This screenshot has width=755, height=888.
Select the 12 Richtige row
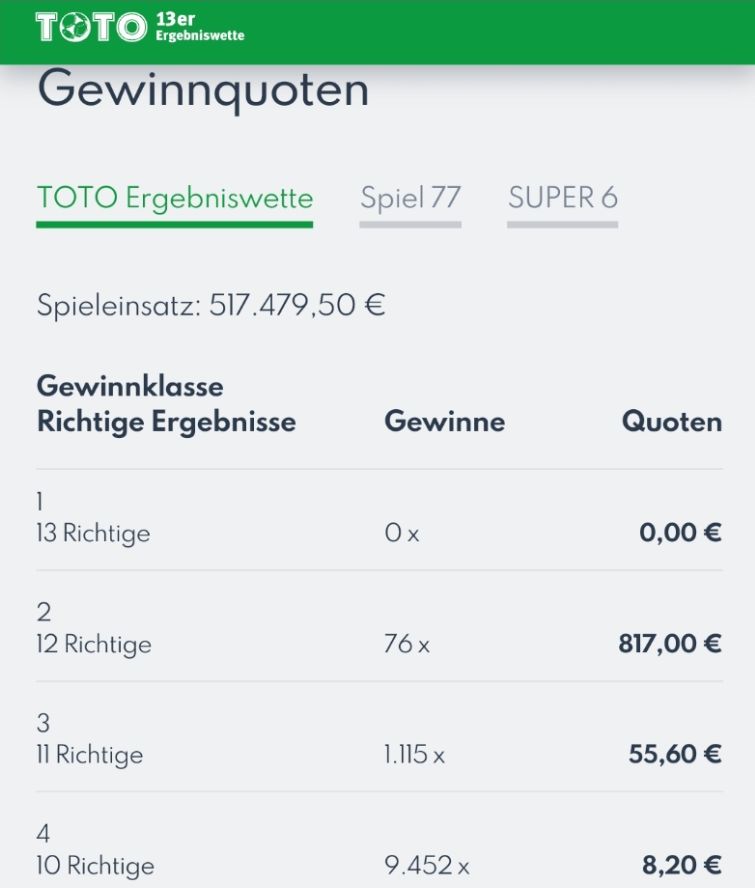[379, 626]
